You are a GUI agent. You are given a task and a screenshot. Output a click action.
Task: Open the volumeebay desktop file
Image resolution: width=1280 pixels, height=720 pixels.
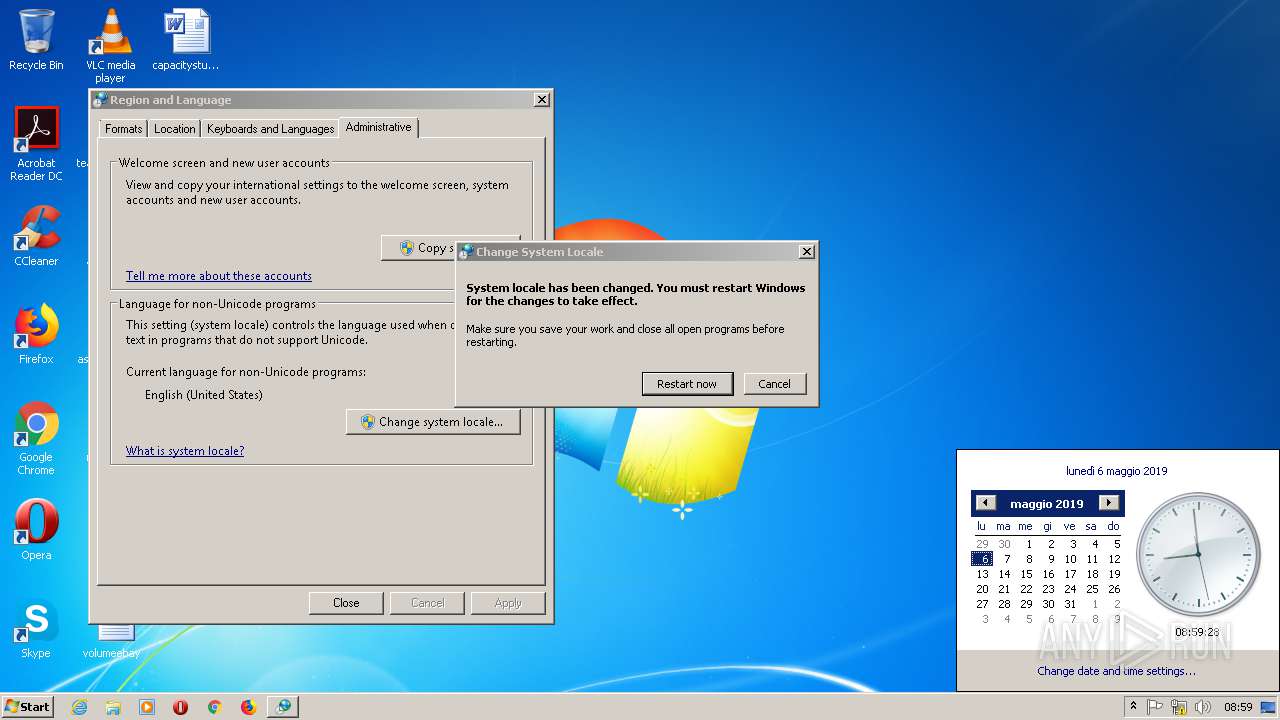point(112,640)
